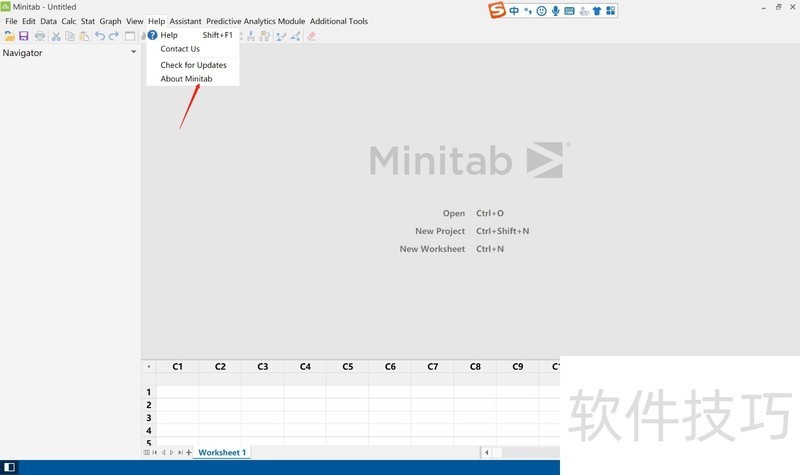
Task: Click the worksheet scrollbar left arrow
Action: [x=487, y=453]
